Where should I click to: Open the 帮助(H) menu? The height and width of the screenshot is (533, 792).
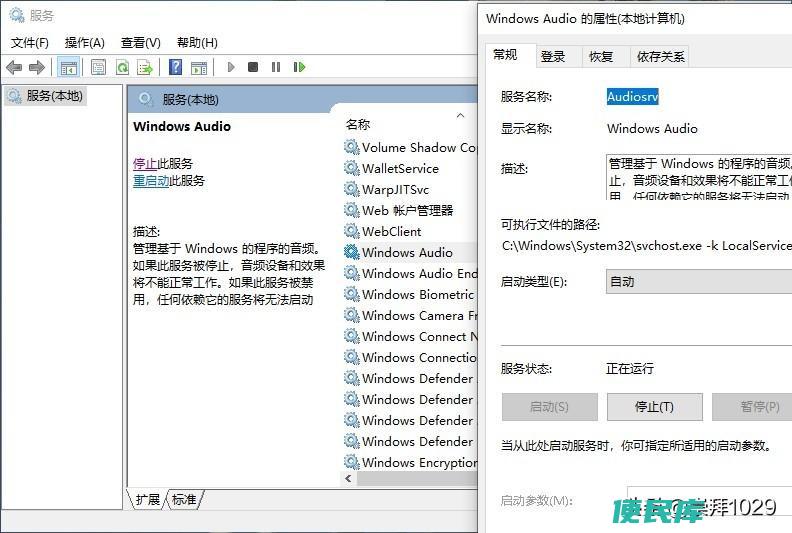point(197,43)
